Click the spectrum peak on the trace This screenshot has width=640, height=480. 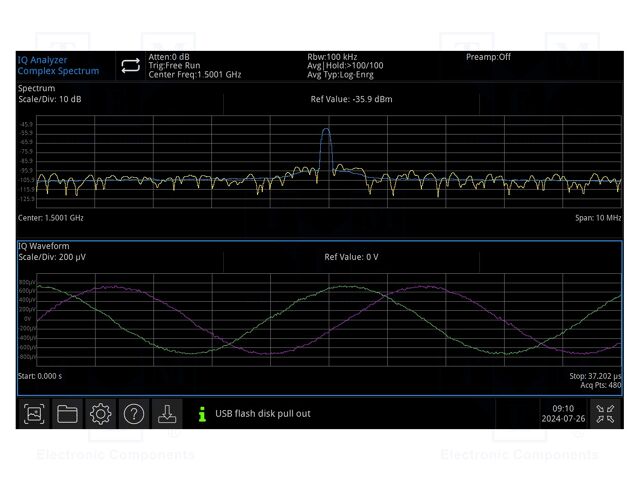click(x=325, y=131)
